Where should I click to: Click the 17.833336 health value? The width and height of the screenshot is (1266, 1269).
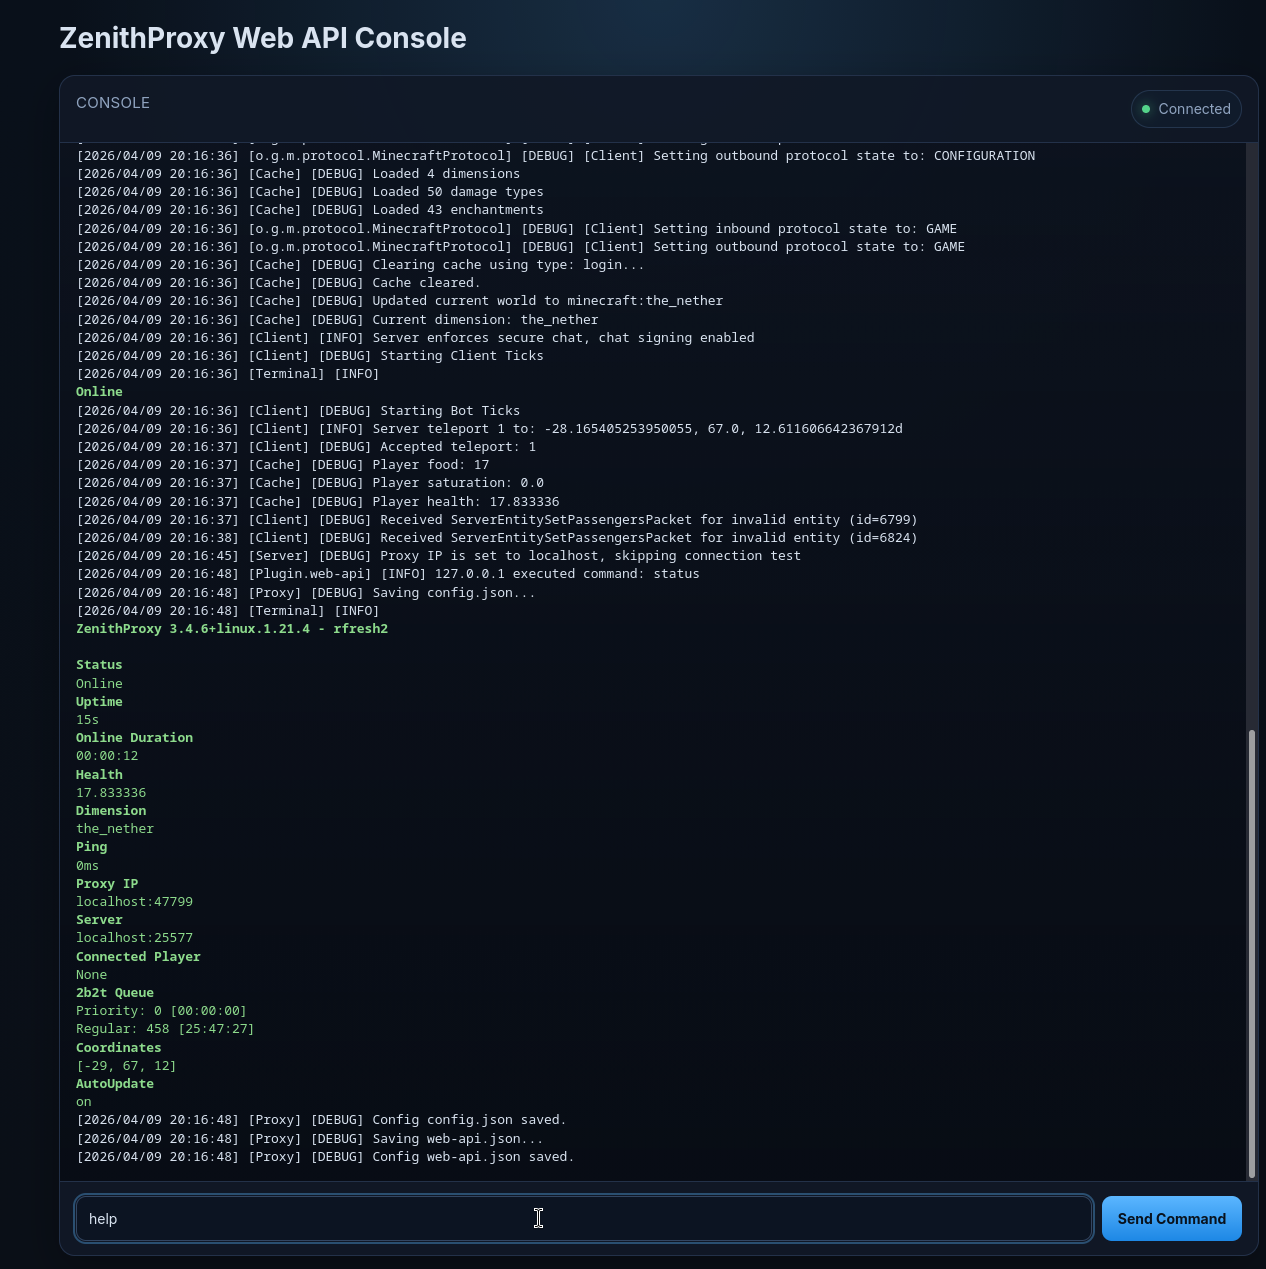click(x=111, y=793)
